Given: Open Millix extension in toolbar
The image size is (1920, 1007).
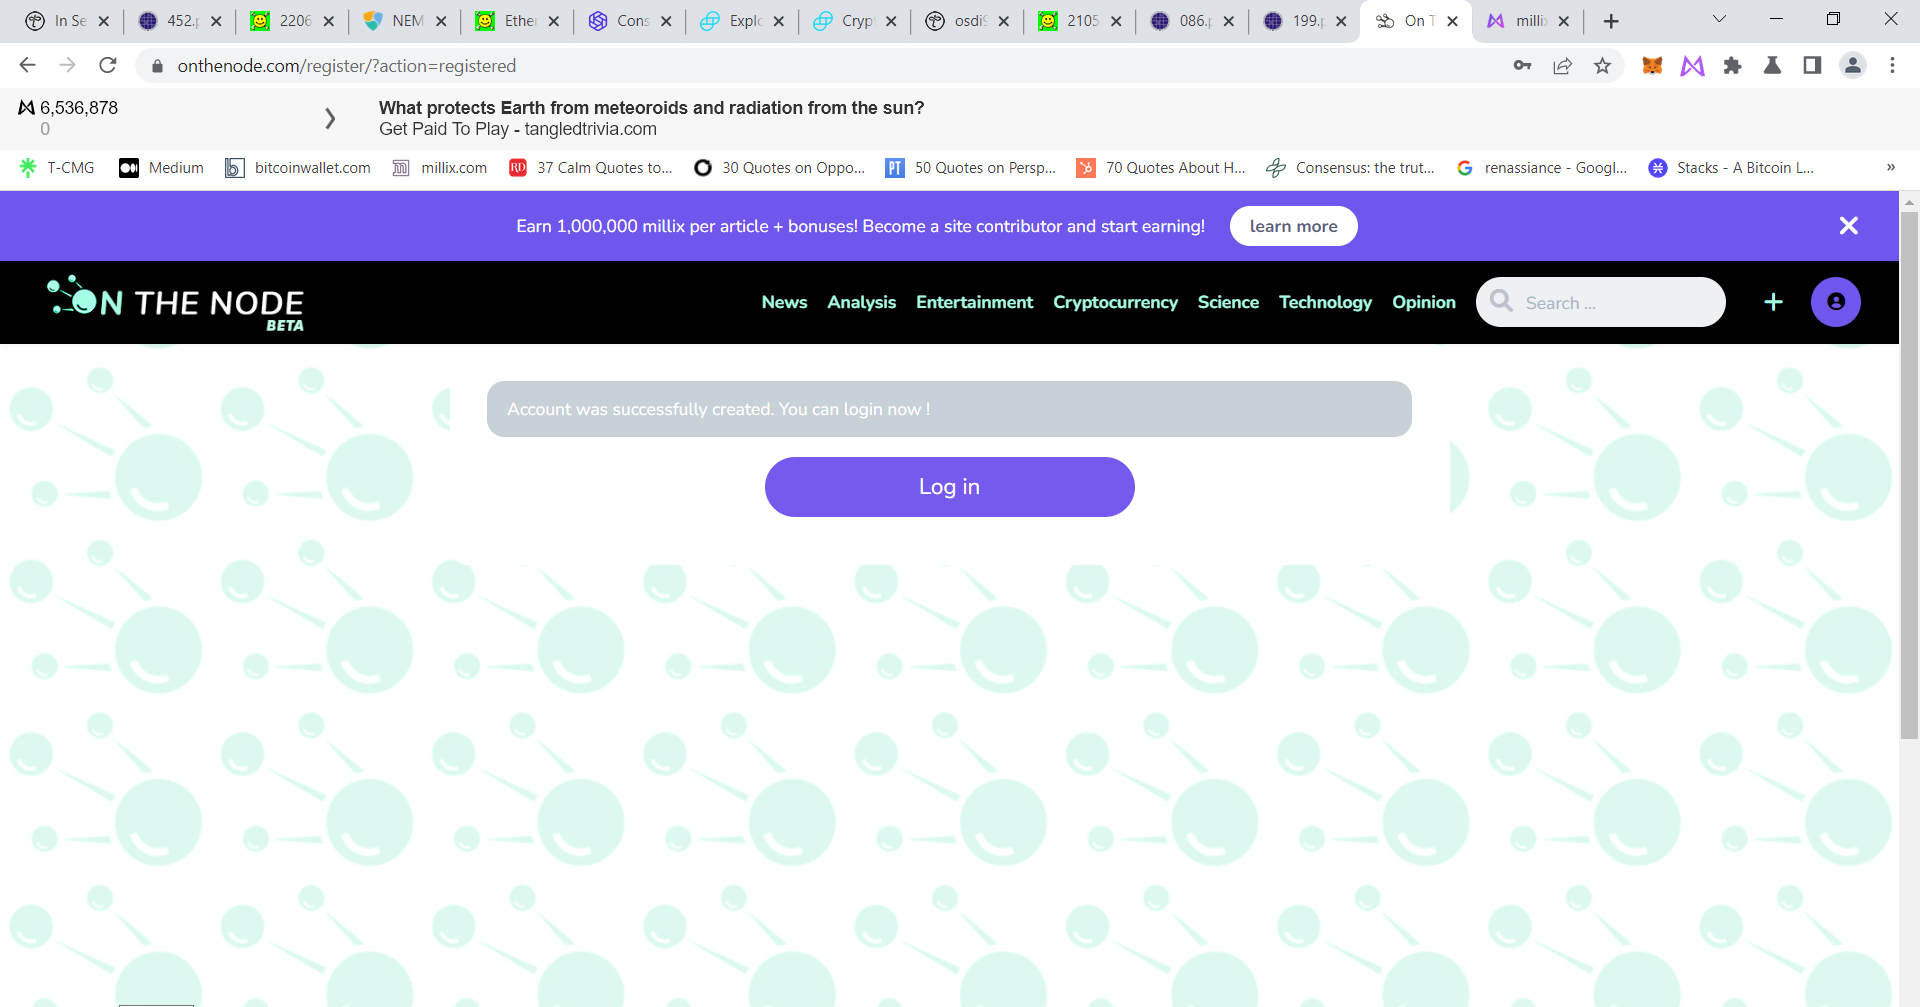Looking at the screenshot, I should (1692, 65).
